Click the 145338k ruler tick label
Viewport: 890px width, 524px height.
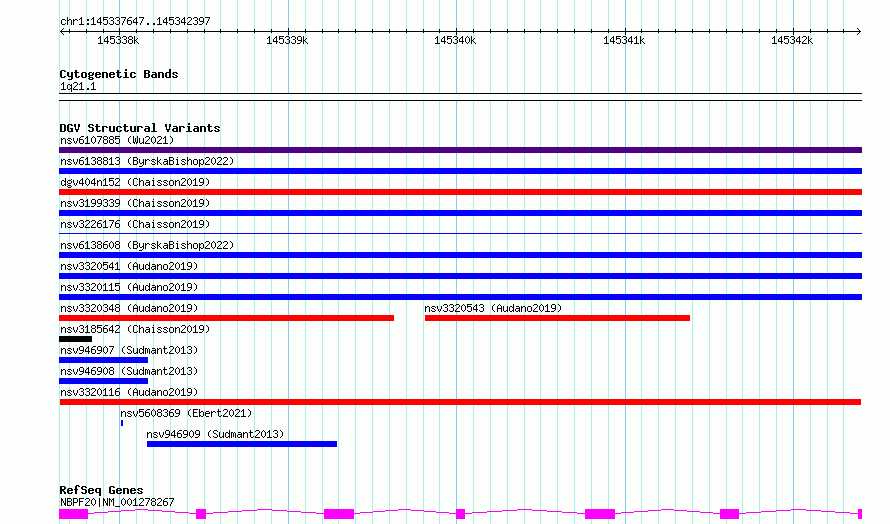(118, 40)
